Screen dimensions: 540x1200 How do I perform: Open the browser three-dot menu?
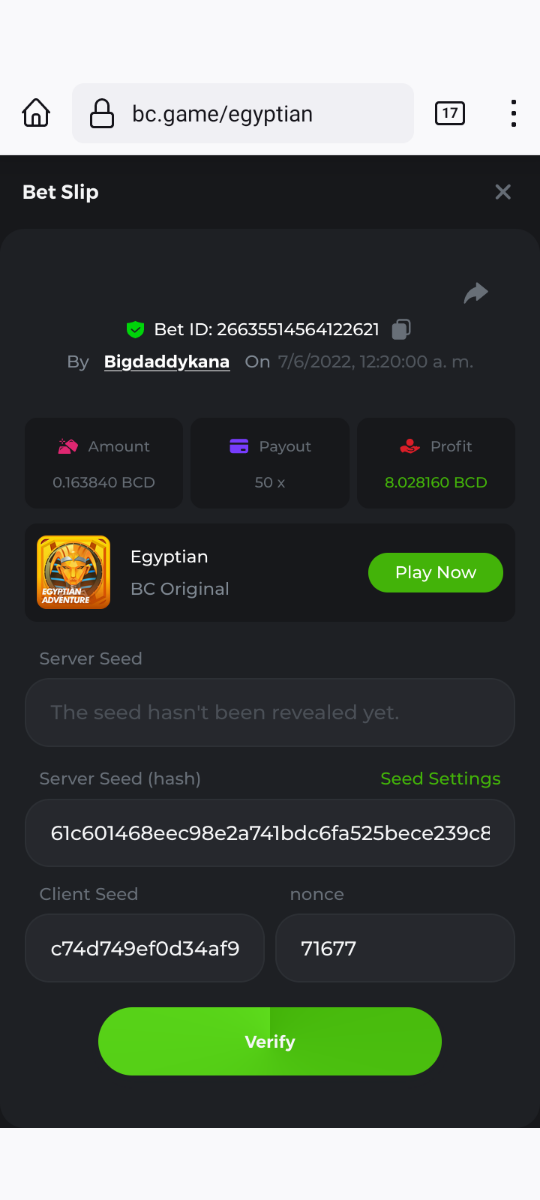click(x=513, y=113)
